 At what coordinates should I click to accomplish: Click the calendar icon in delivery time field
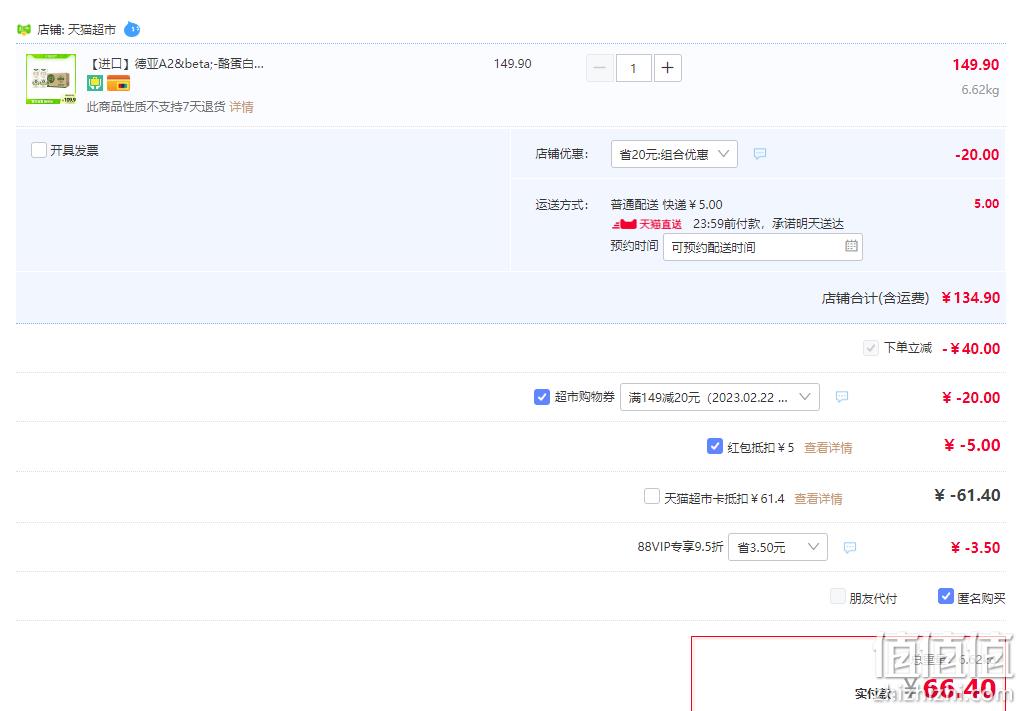pyautogui.click(x=851, y=246)
